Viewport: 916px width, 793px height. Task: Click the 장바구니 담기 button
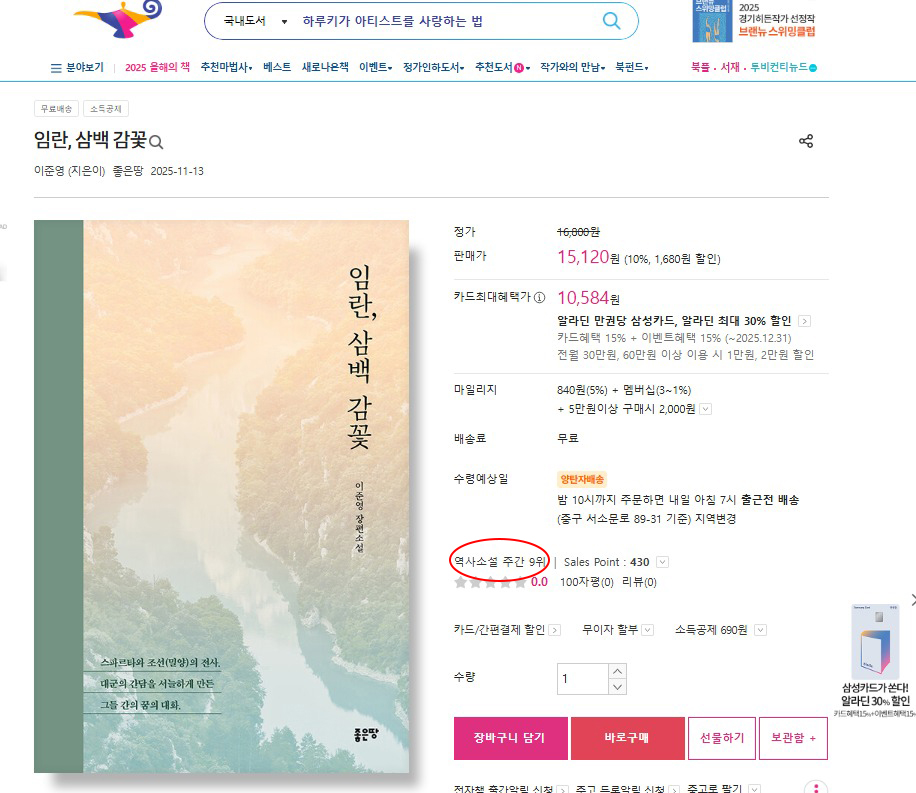pyautogui.click(x=511, y=738)
